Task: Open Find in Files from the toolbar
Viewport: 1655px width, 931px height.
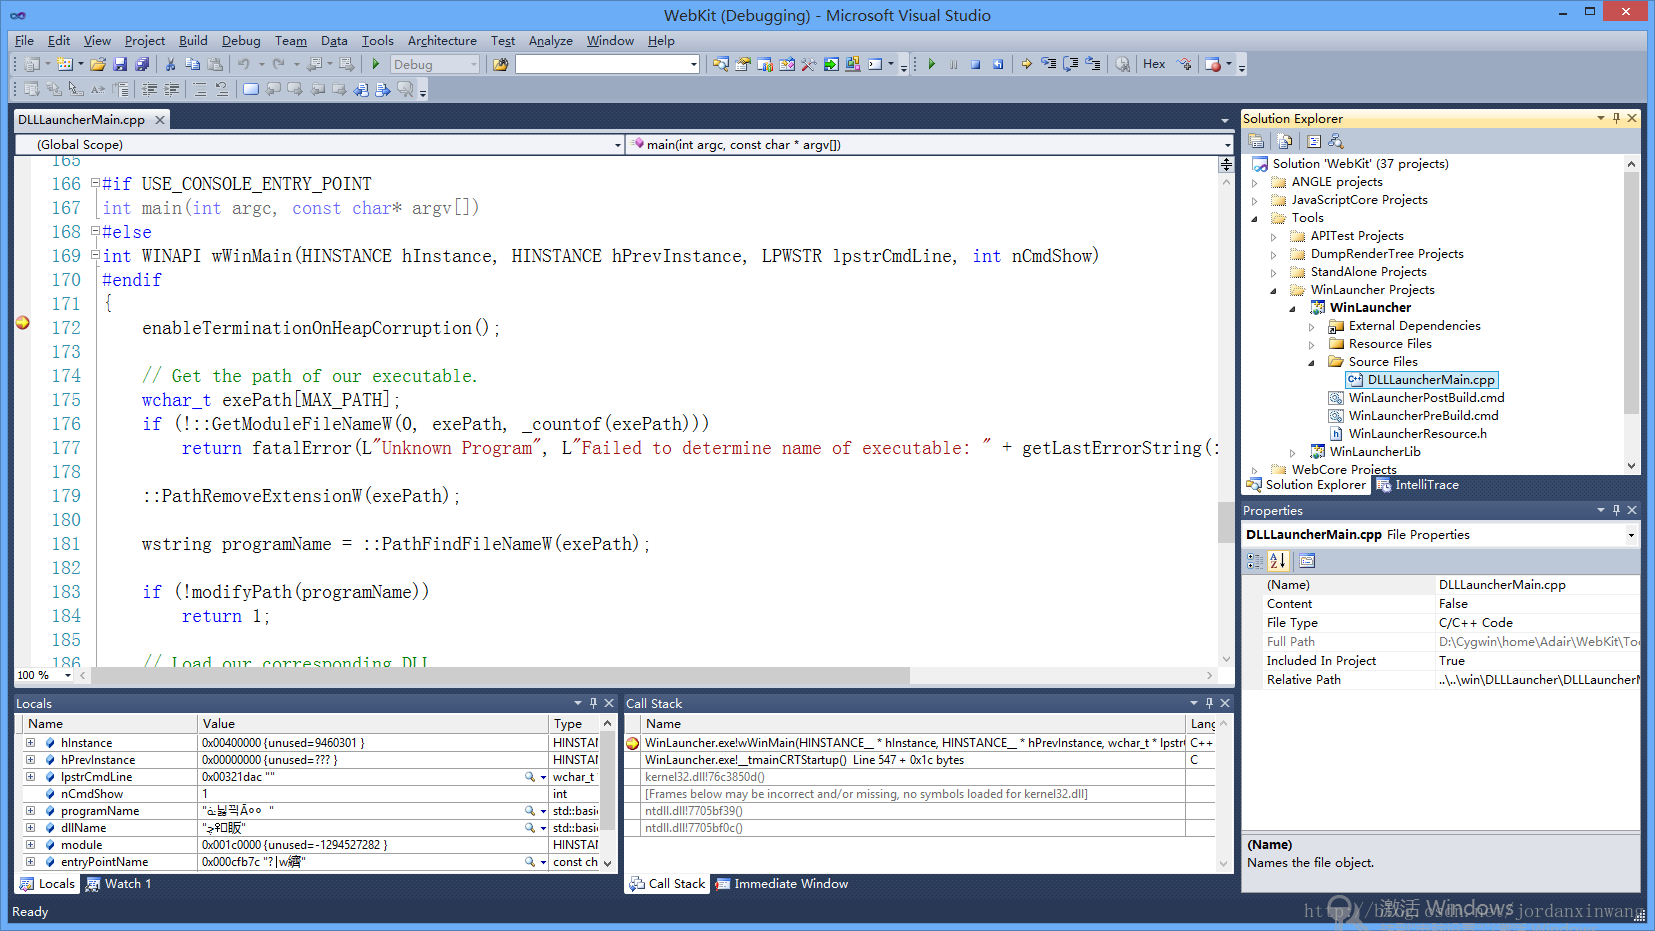Action: (501, 64)
